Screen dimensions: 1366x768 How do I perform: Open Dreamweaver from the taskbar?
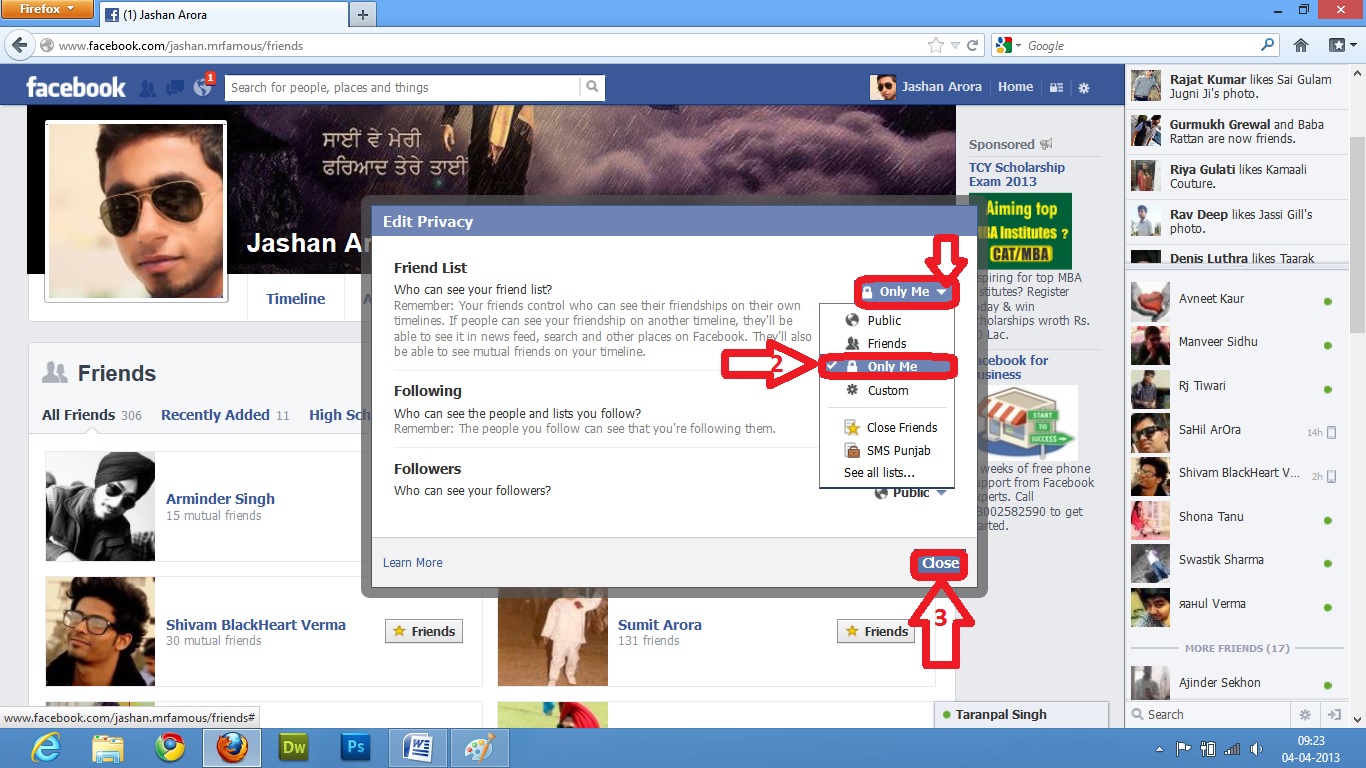click(294, 748)
